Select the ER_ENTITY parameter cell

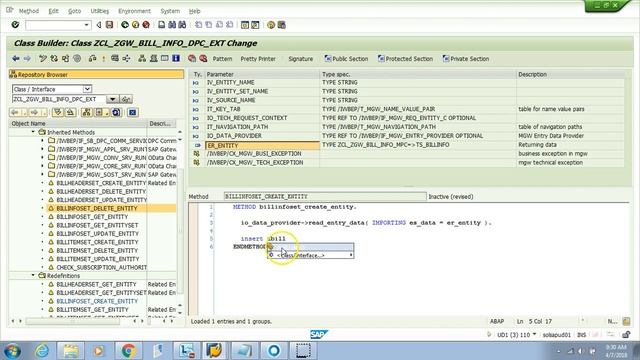click(262, 145)
